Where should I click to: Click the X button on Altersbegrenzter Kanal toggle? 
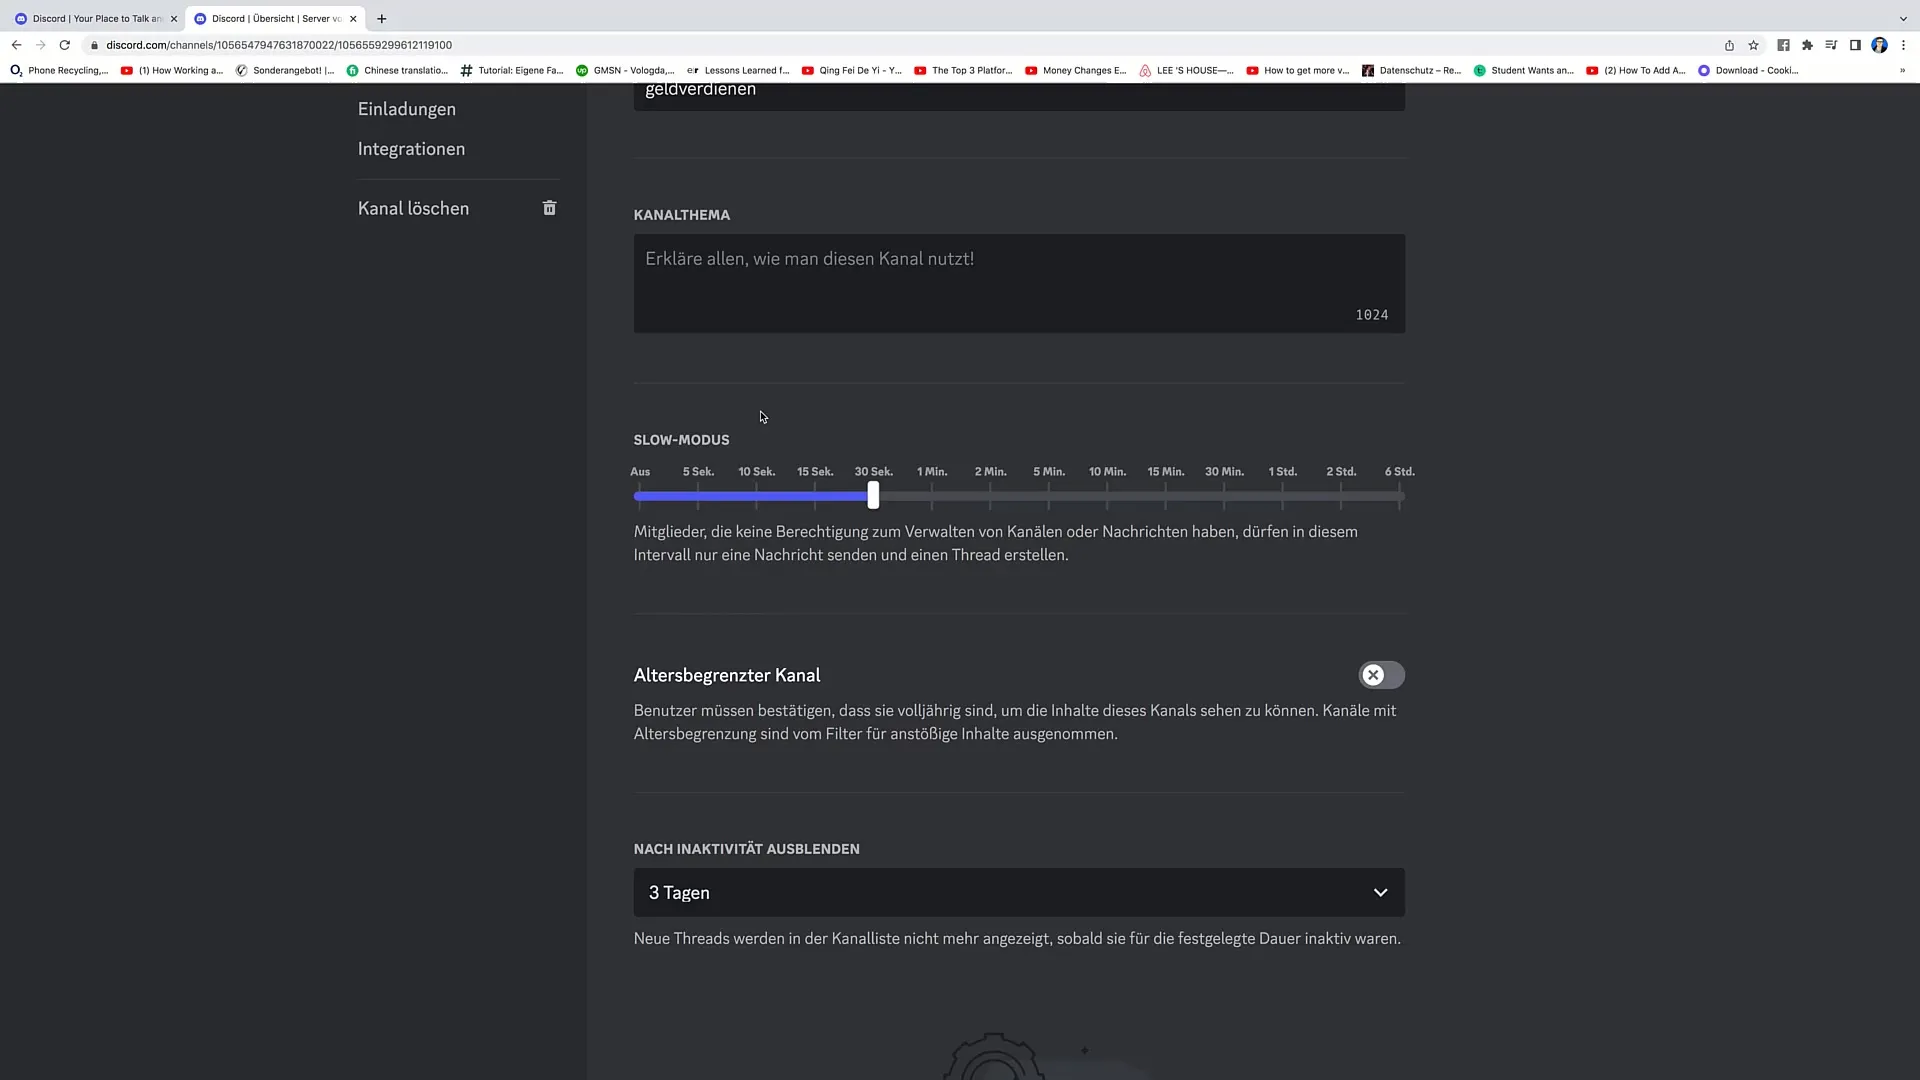point(1373,674)
